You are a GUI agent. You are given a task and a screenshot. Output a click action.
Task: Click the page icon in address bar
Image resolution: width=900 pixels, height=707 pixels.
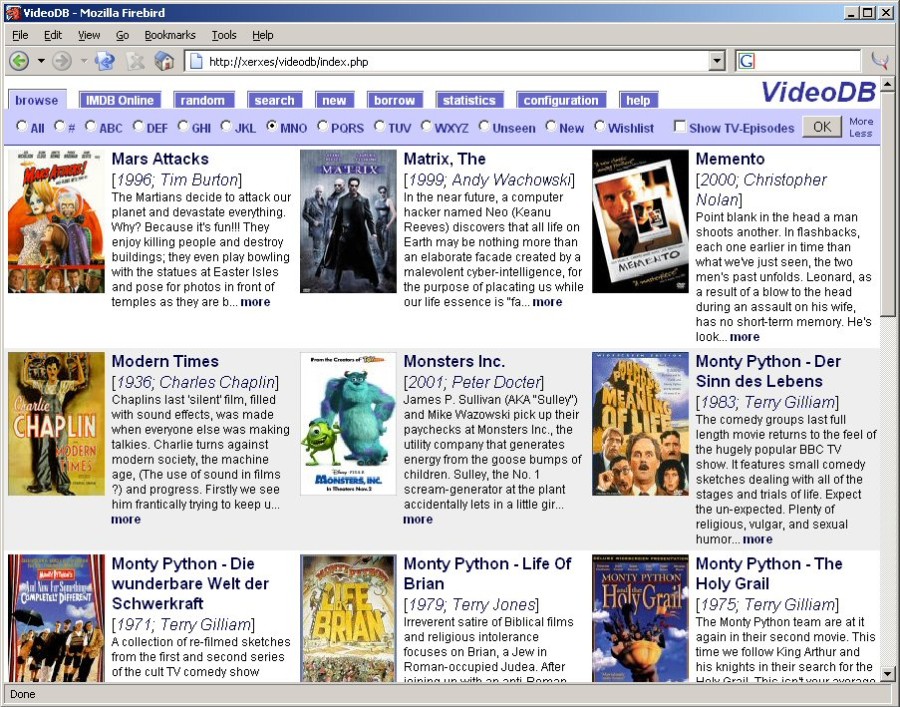196,61
